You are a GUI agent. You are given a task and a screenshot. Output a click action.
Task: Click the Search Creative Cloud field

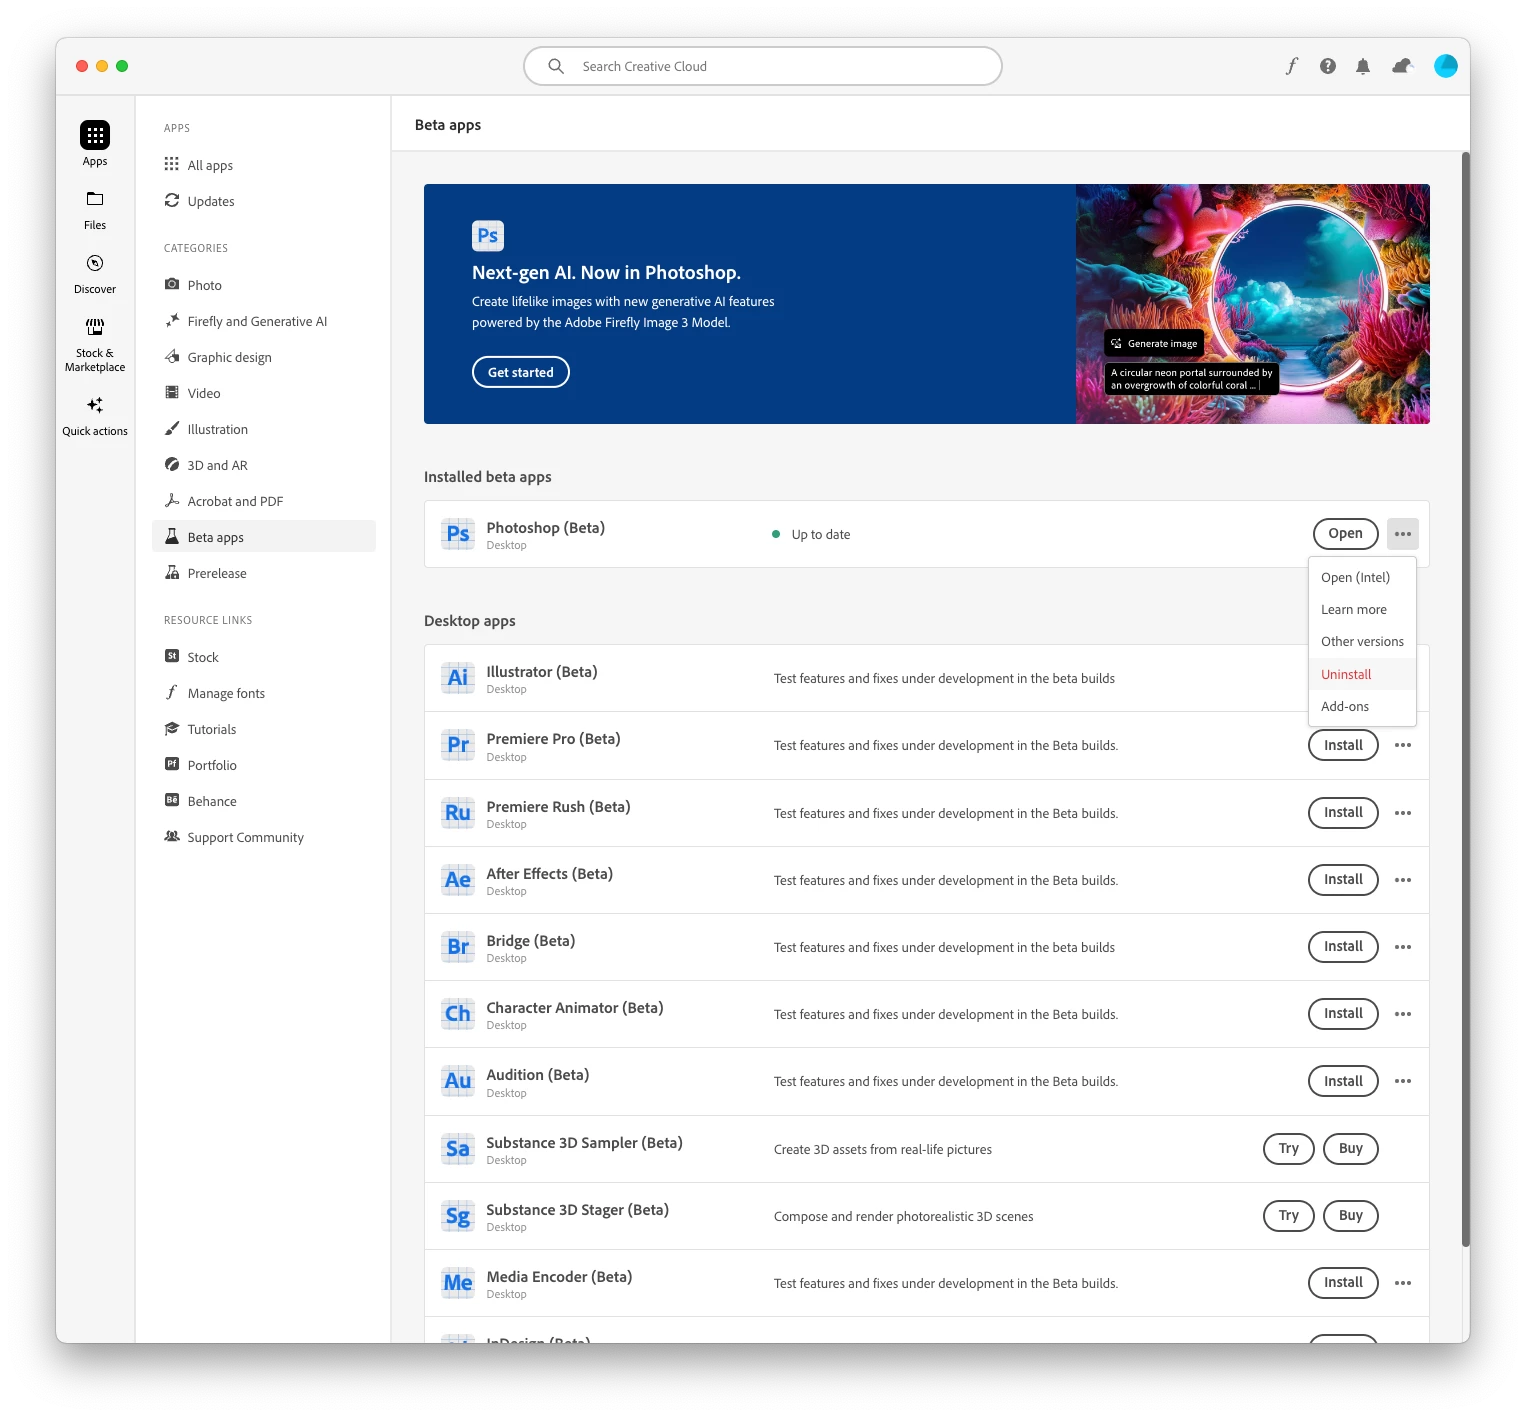coord(763,66)
